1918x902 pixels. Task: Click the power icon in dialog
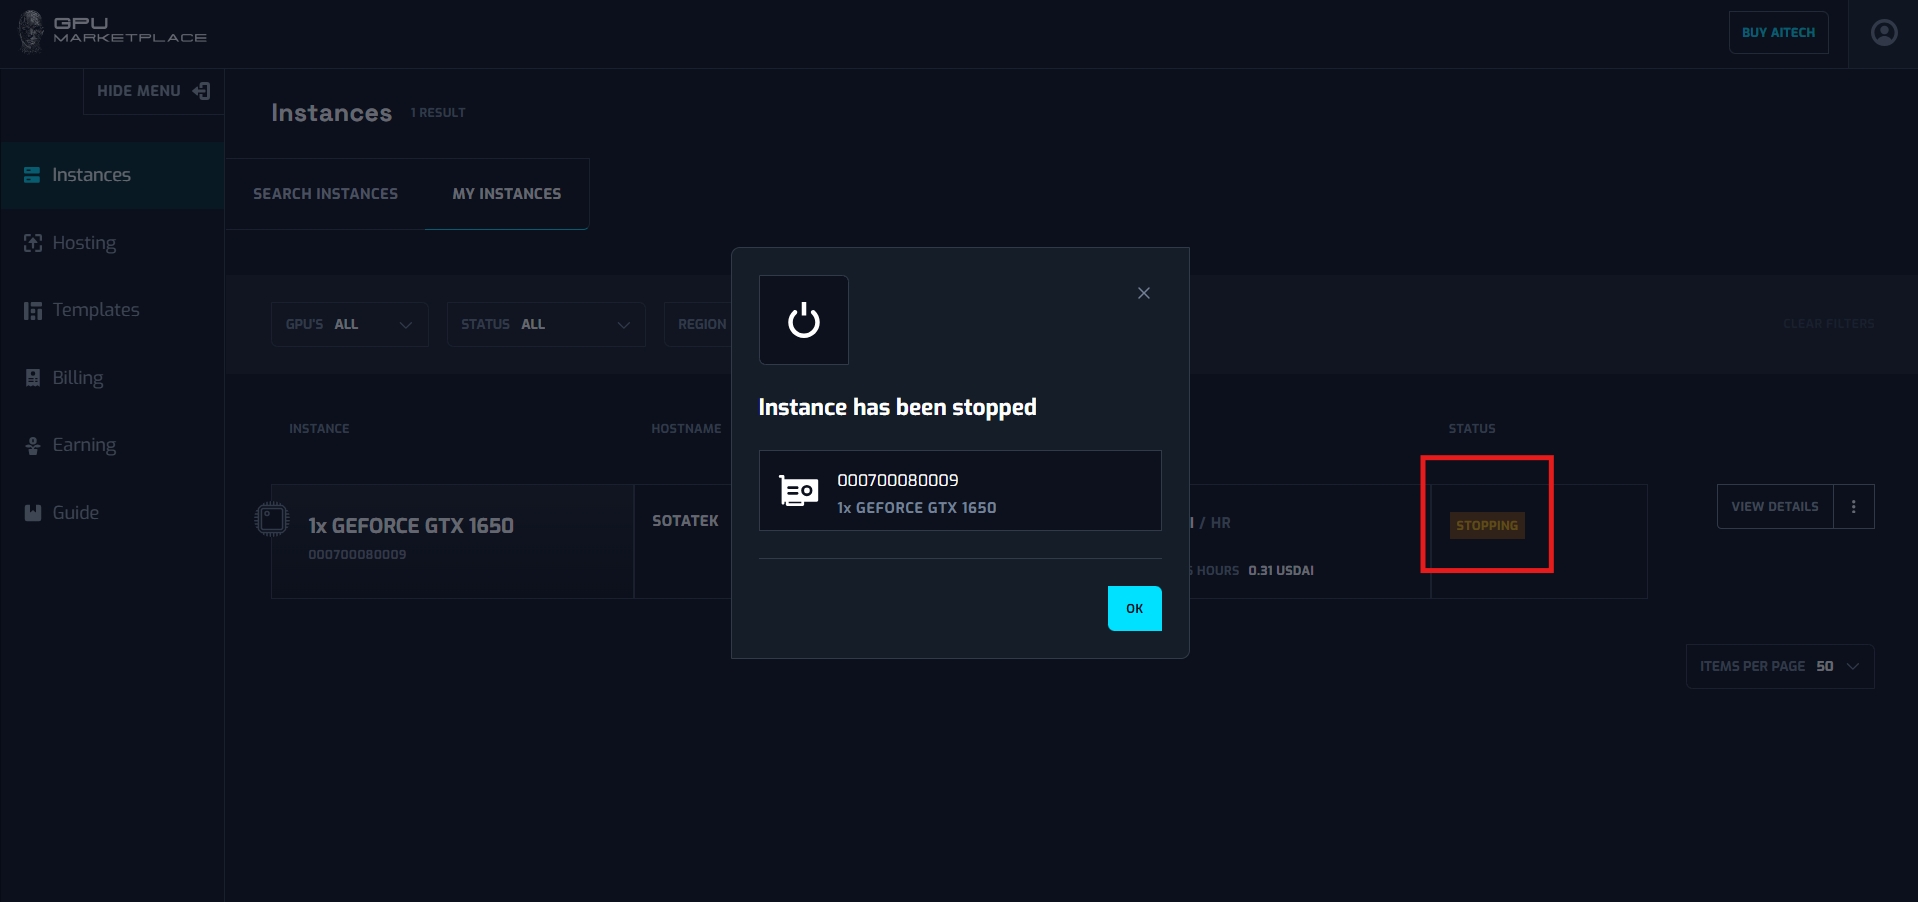803,321
